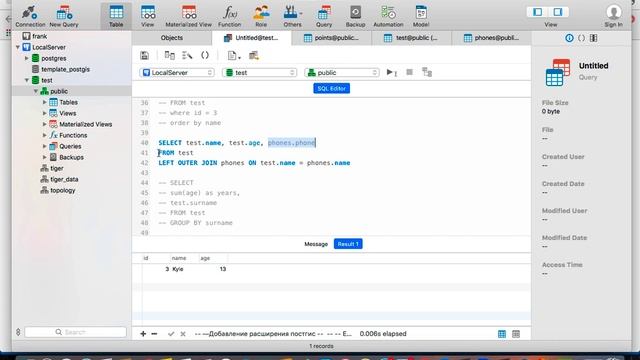
Task: Open the View objects icon
Action: click(148, 16)
